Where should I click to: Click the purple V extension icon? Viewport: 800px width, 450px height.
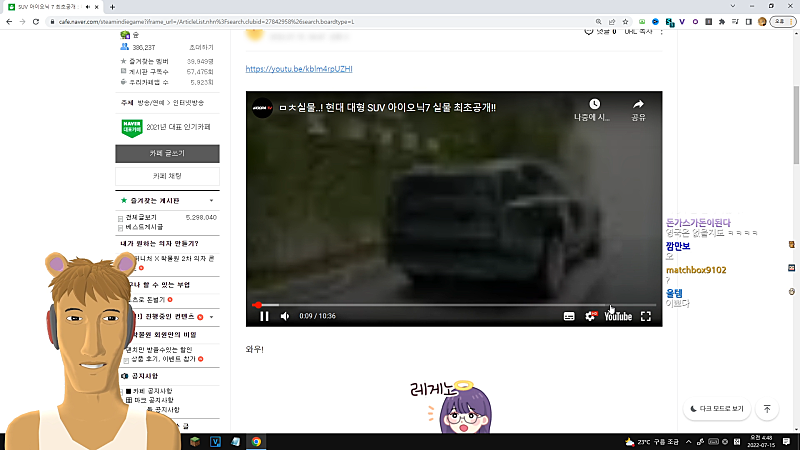[682, 22]
